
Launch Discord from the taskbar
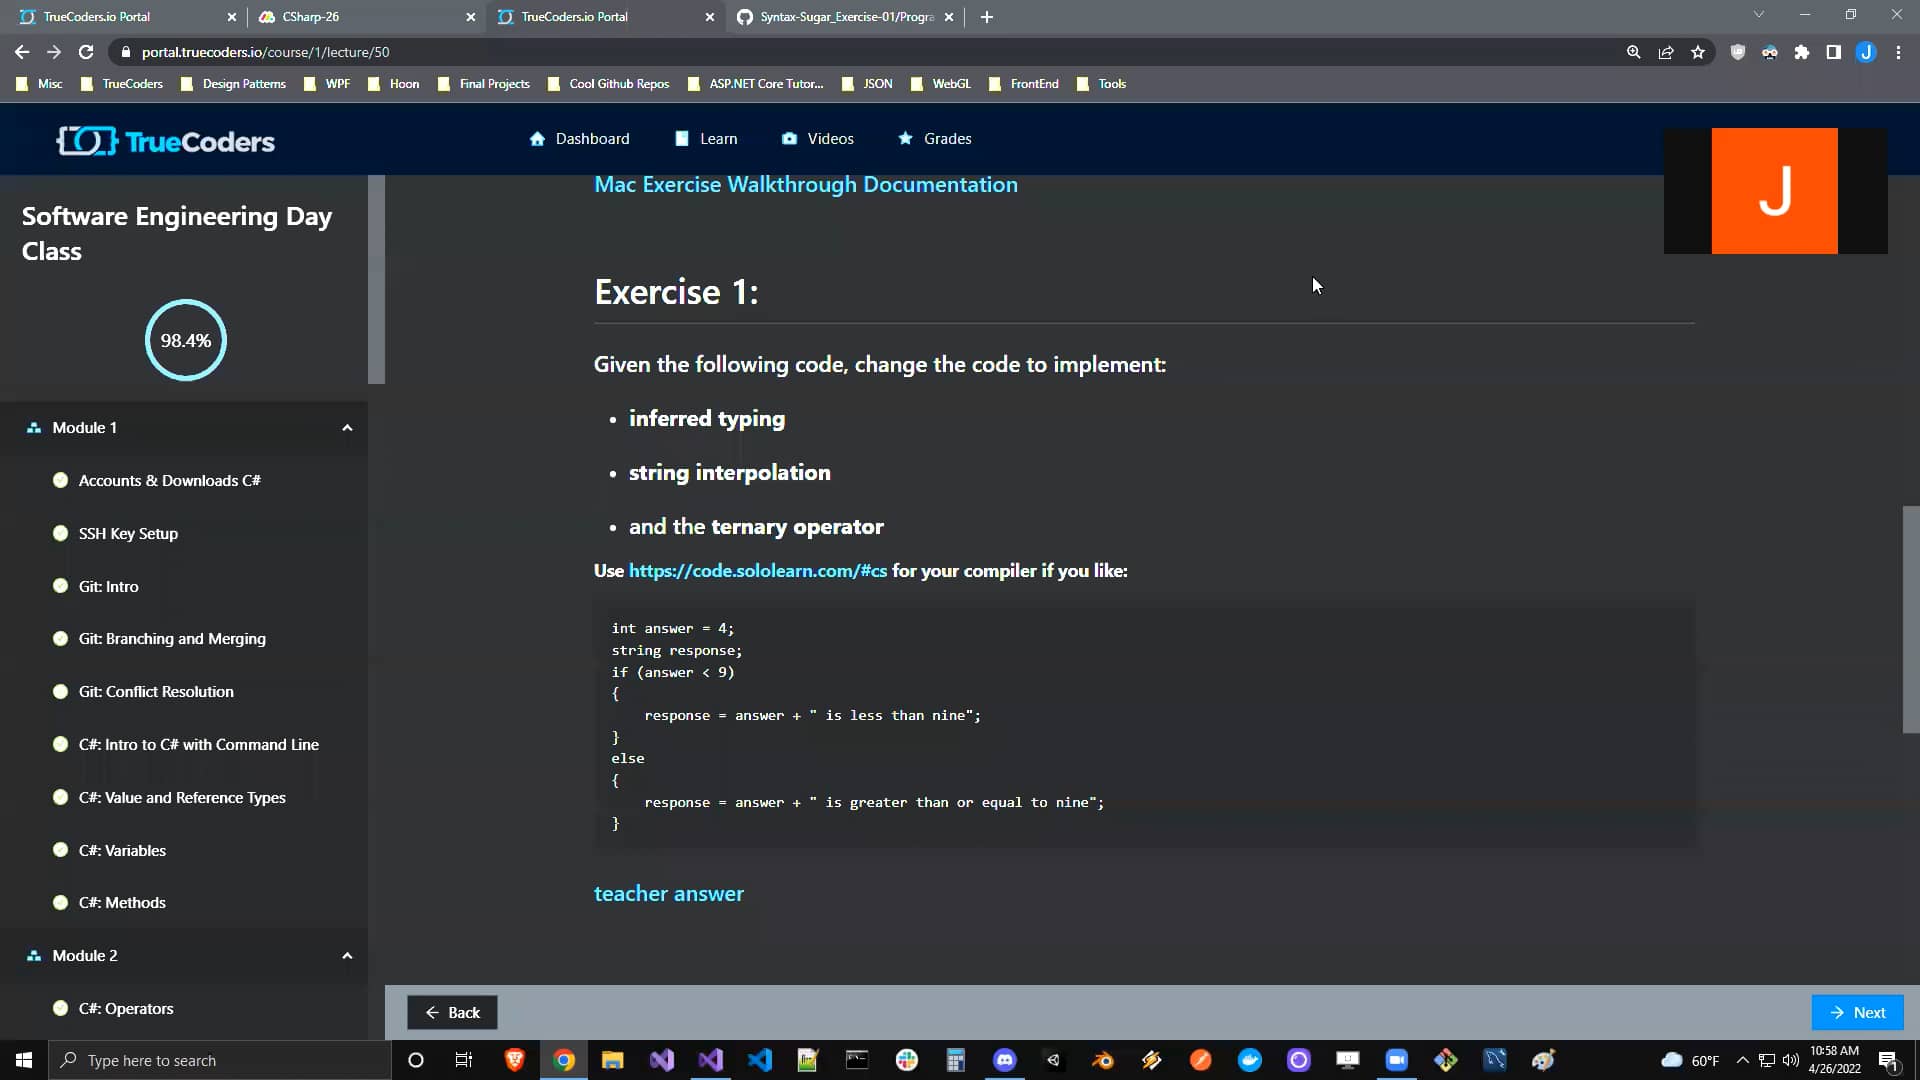tap(1004, 1060)
